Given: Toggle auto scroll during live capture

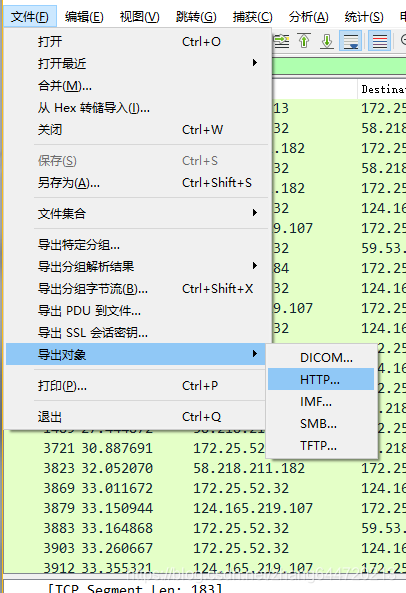Looking at the screenshot, I should 350,41.
